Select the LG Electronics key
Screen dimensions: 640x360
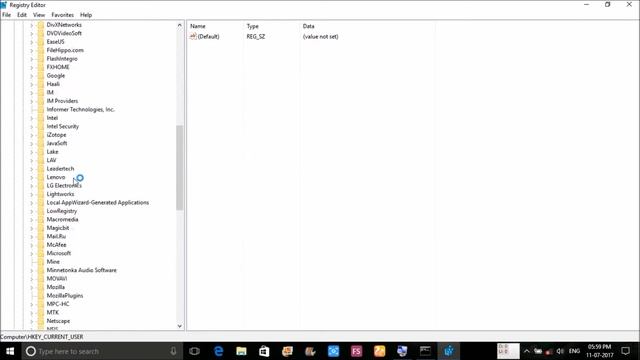pyautogui.click(x=64, y=186)
